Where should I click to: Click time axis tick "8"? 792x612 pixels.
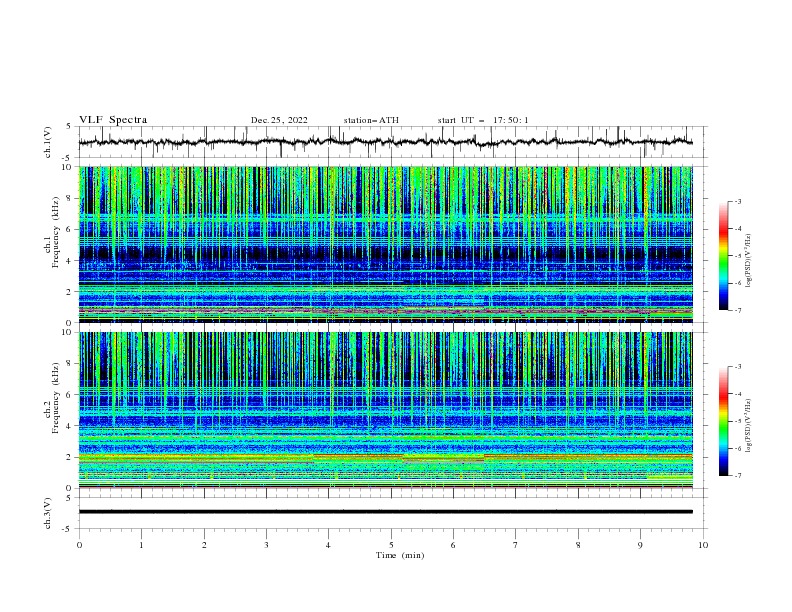tap(578, 545)
